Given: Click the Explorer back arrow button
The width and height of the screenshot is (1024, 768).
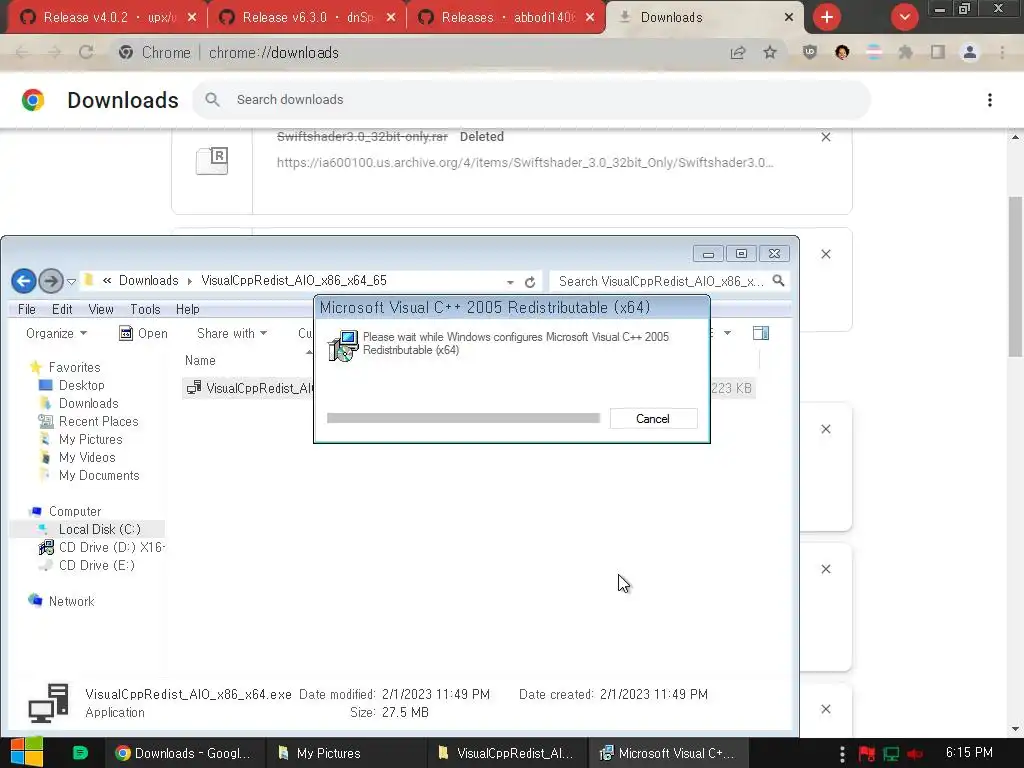Looking at the screenshot, I should [x=24, y=281].
